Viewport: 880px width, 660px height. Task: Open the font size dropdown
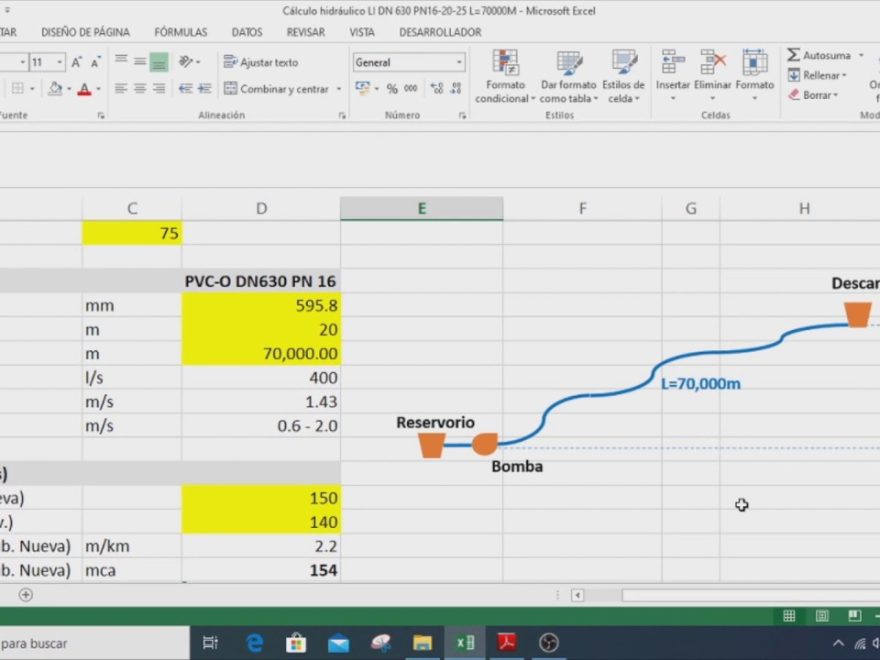pyautogui.click(x=60, y=62)
